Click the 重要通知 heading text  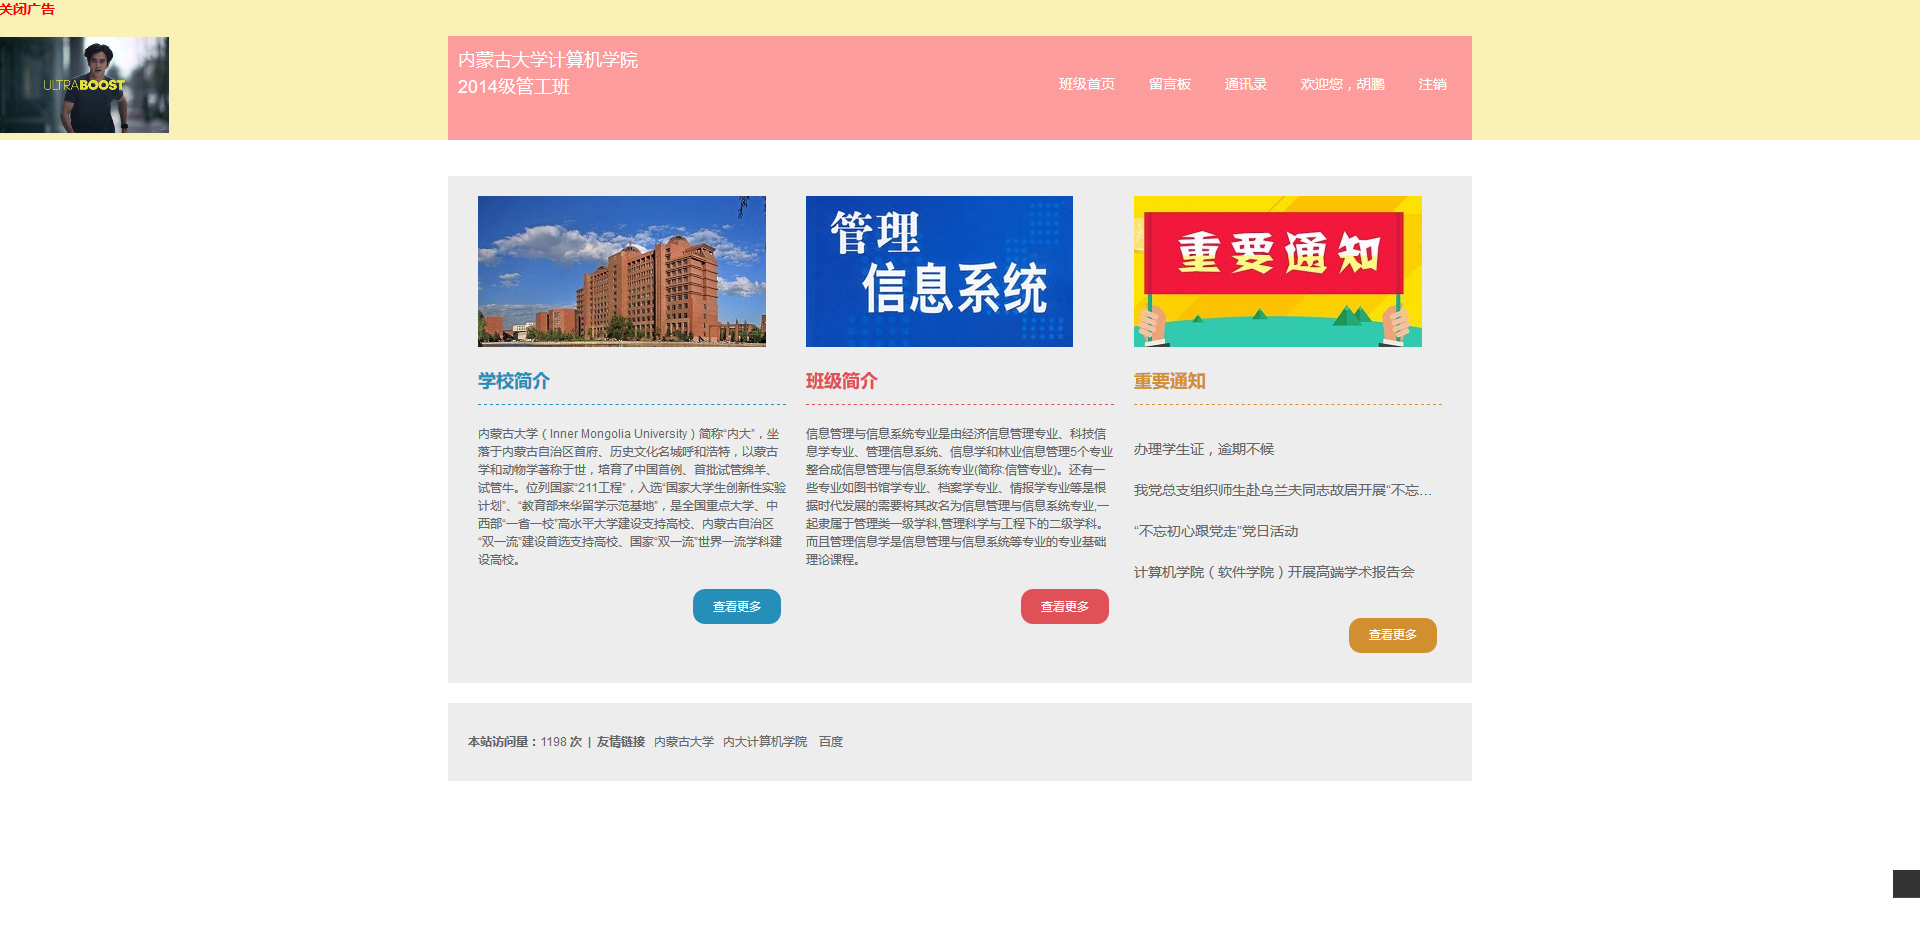[1170, 381]
